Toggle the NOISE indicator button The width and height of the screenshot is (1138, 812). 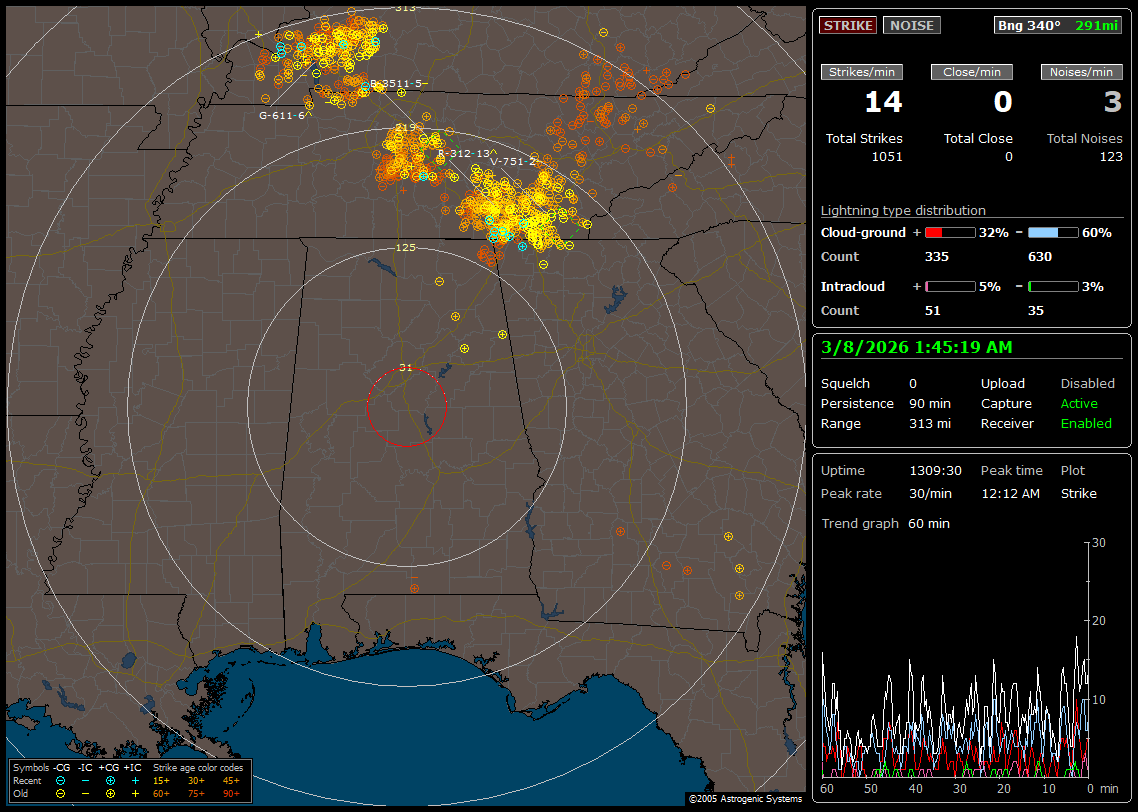click(911, 25)
